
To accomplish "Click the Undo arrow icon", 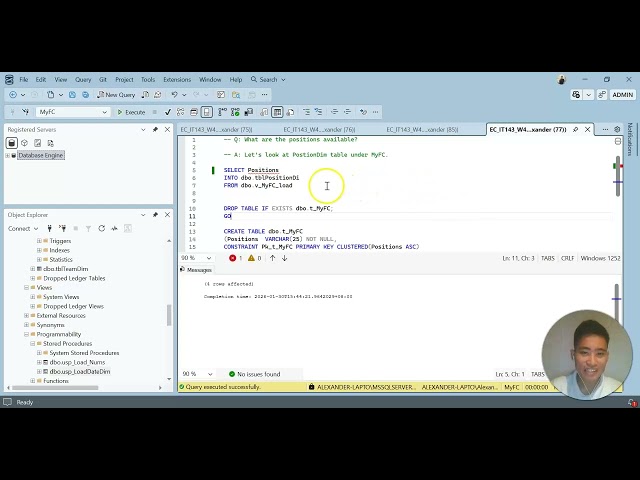I will coord(174,95).
